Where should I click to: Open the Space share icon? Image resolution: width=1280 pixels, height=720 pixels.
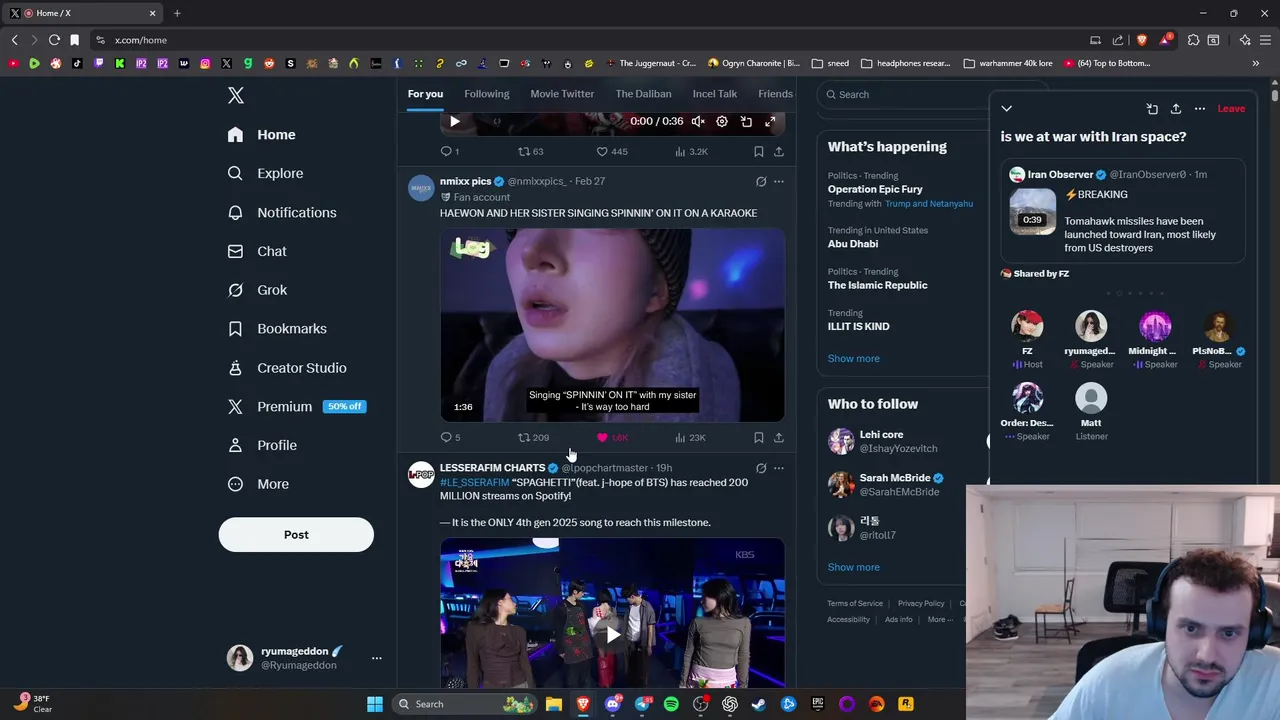(x=1176, y=108)
